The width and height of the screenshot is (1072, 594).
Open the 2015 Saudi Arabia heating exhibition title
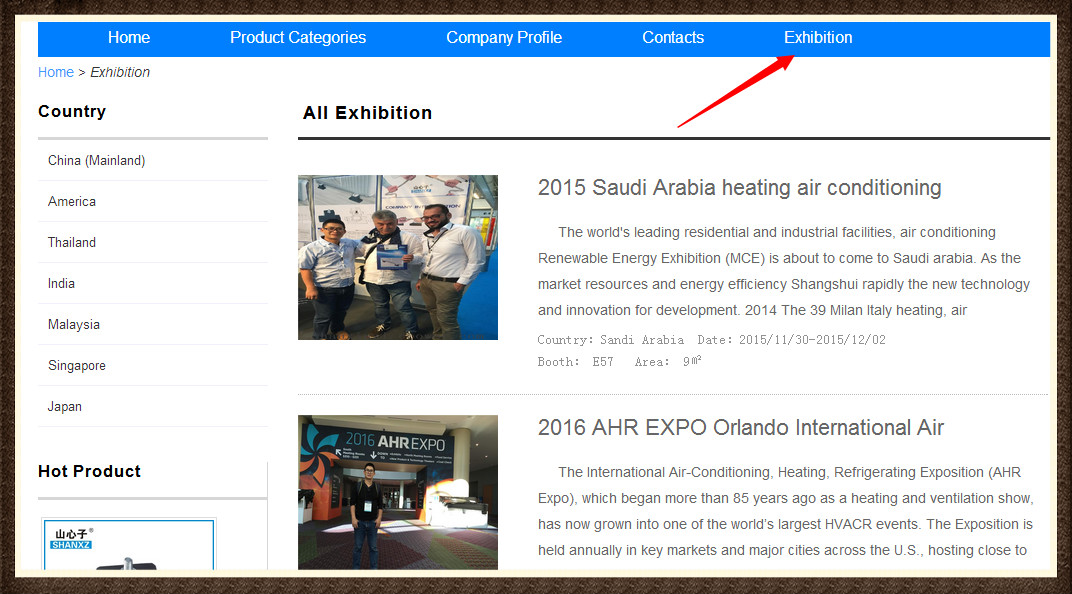pos(739,188)
